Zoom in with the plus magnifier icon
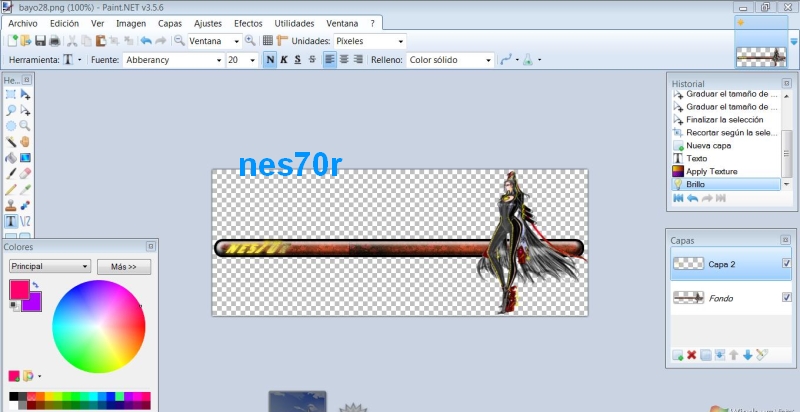 pos(250,41)
